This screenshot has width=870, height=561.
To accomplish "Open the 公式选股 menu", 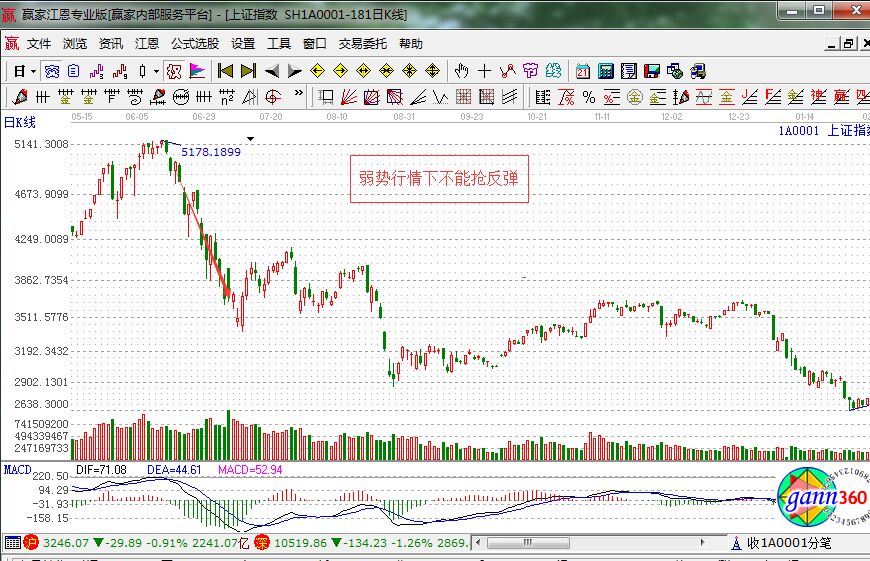I will 195,44.
